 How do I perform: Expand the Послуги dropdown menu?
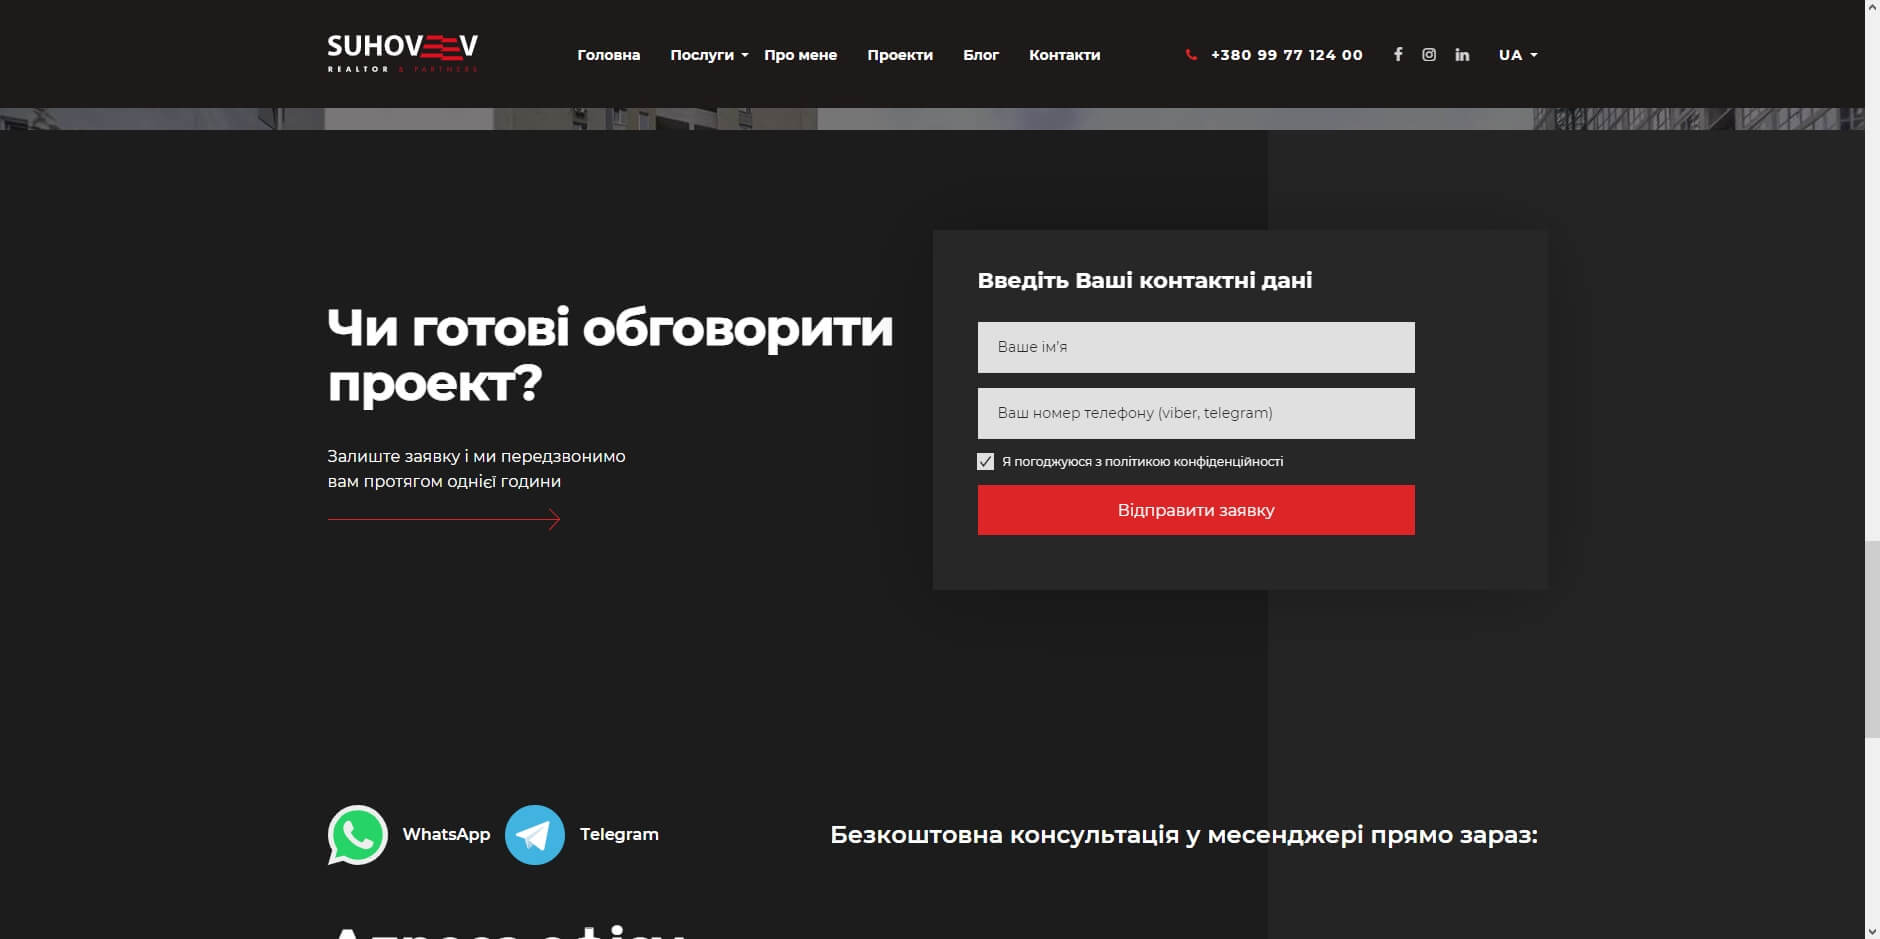coord(708,55)
